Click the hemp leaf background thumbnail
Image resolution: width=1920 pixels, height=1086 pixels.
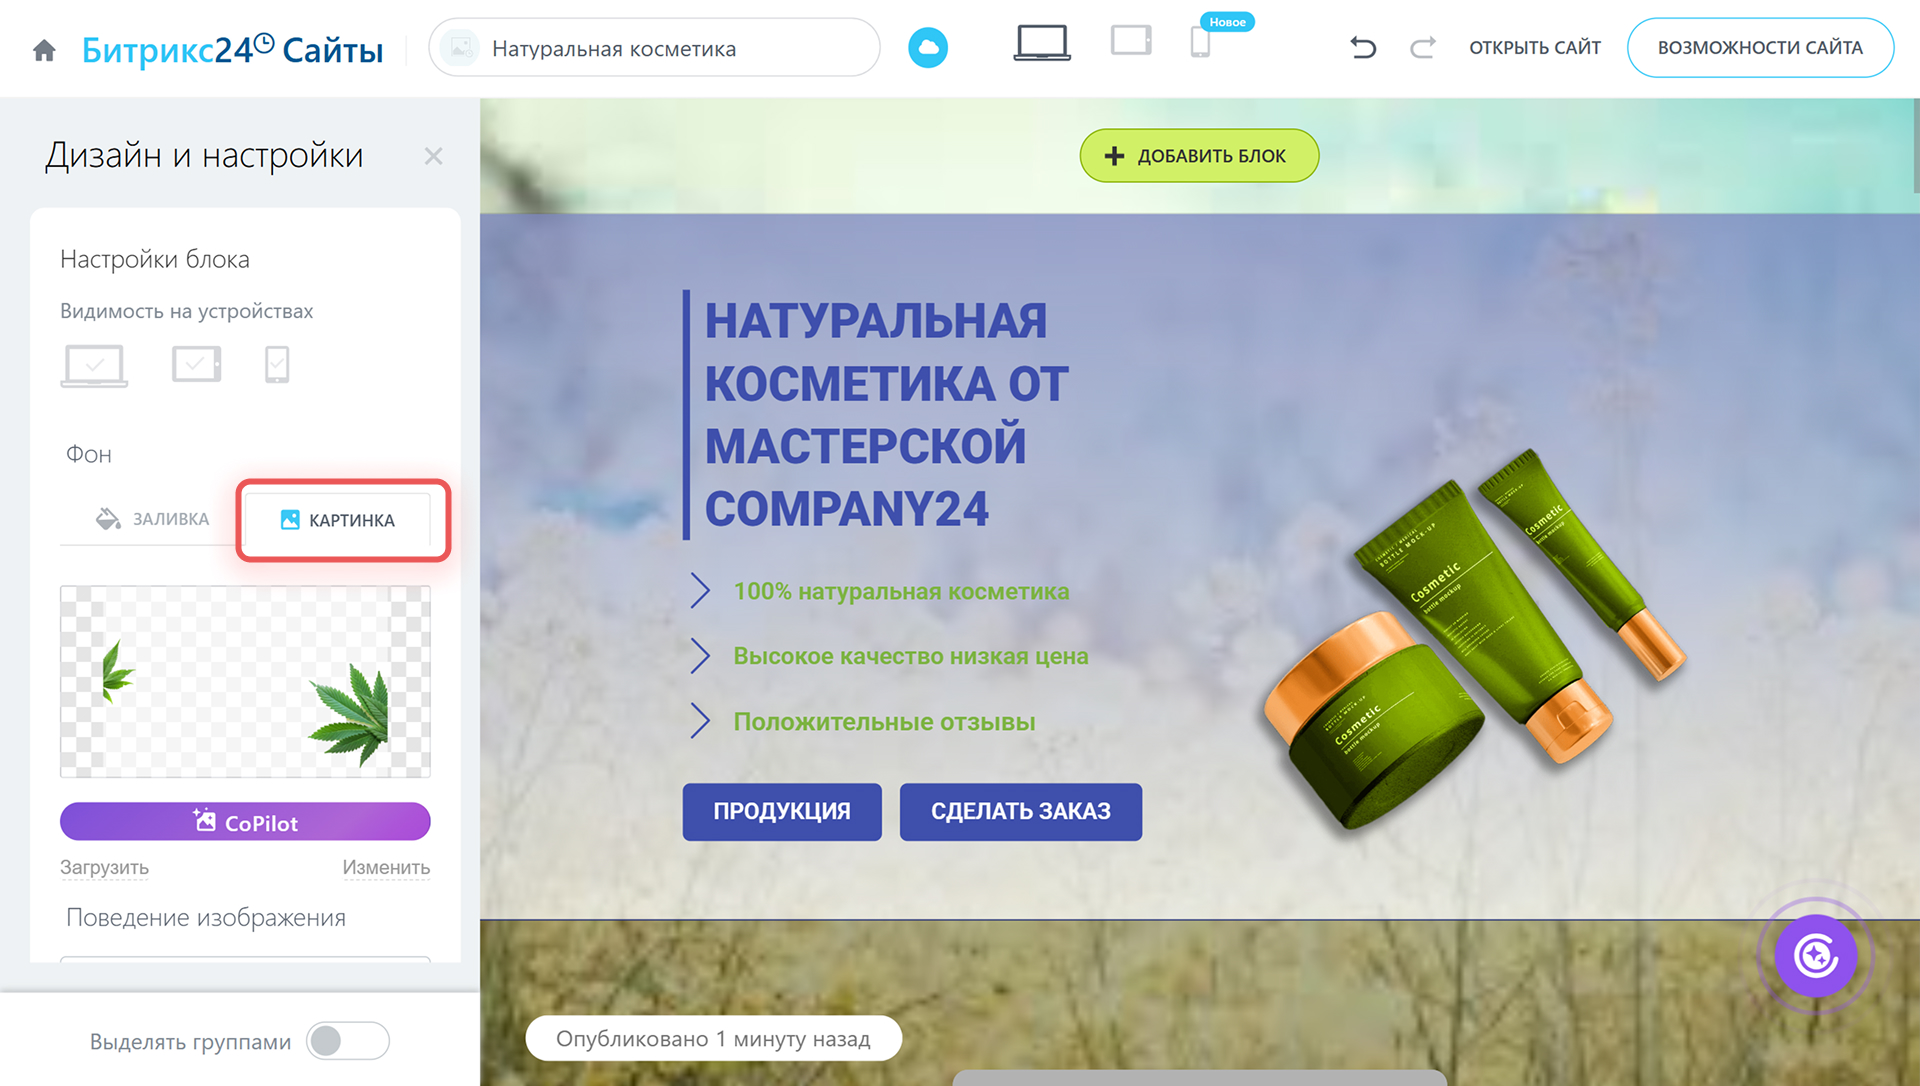[245, 682]
